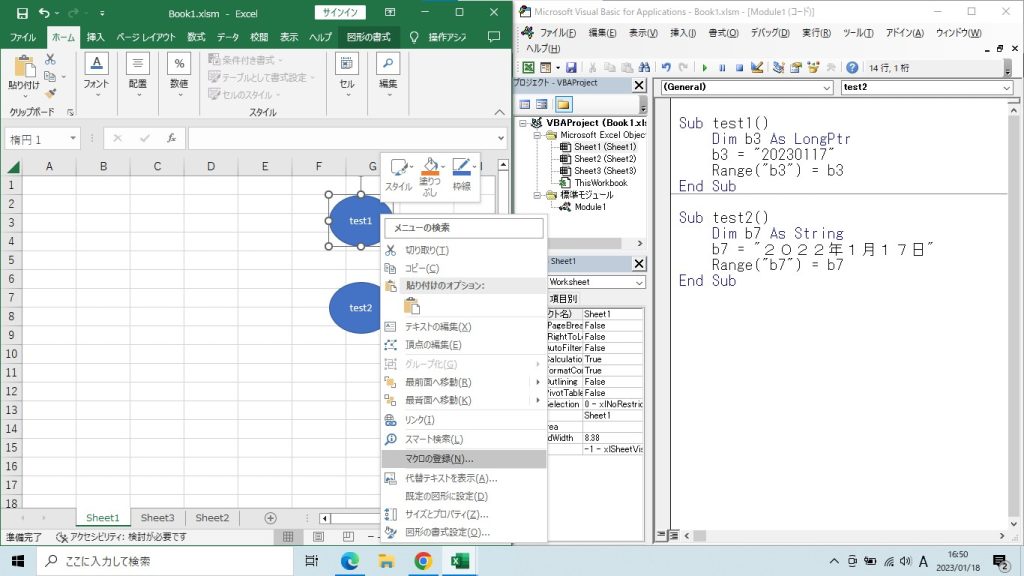Click the Find binoculars icon in VBA
This screenshot has height=576, width=1024.
click(643, 68)
